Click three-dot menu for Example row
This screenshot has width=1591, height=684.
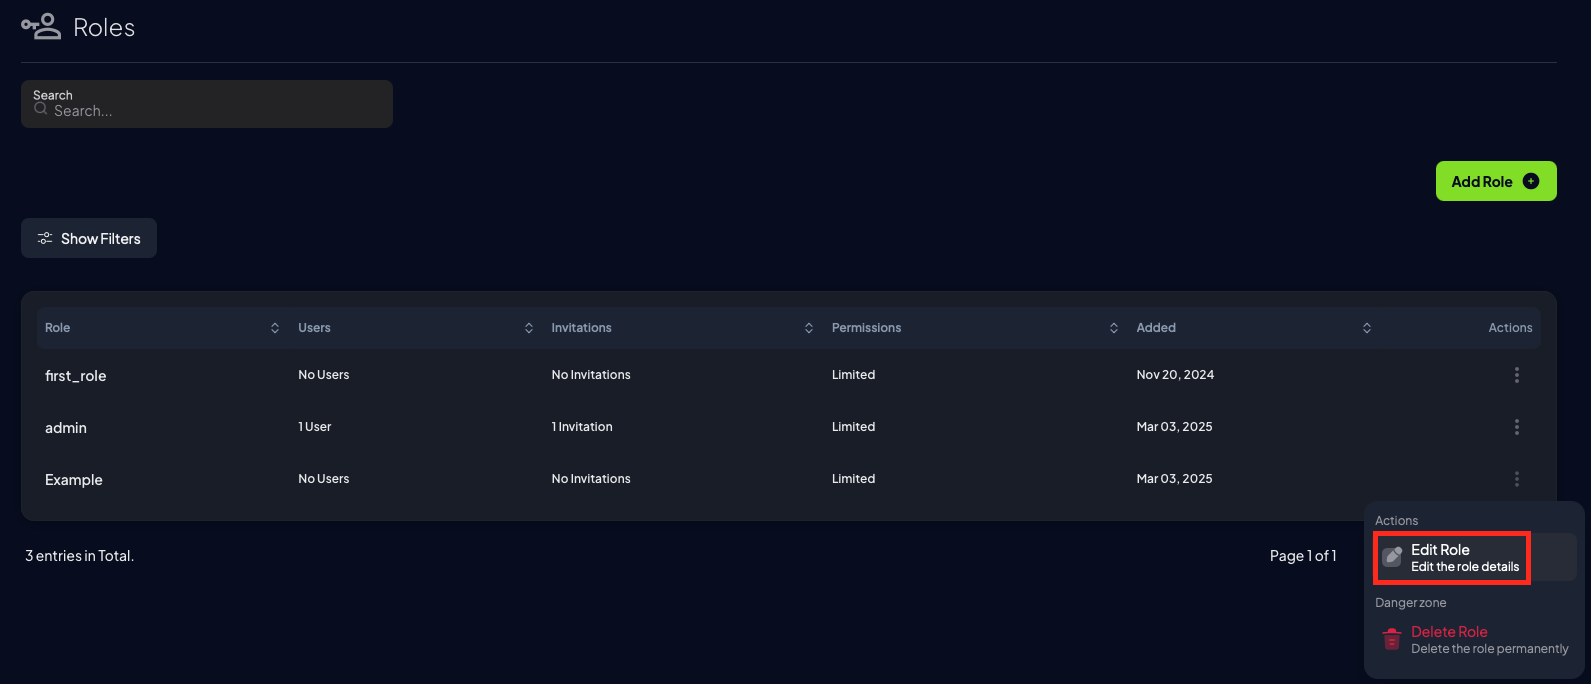pos(1516,479)
